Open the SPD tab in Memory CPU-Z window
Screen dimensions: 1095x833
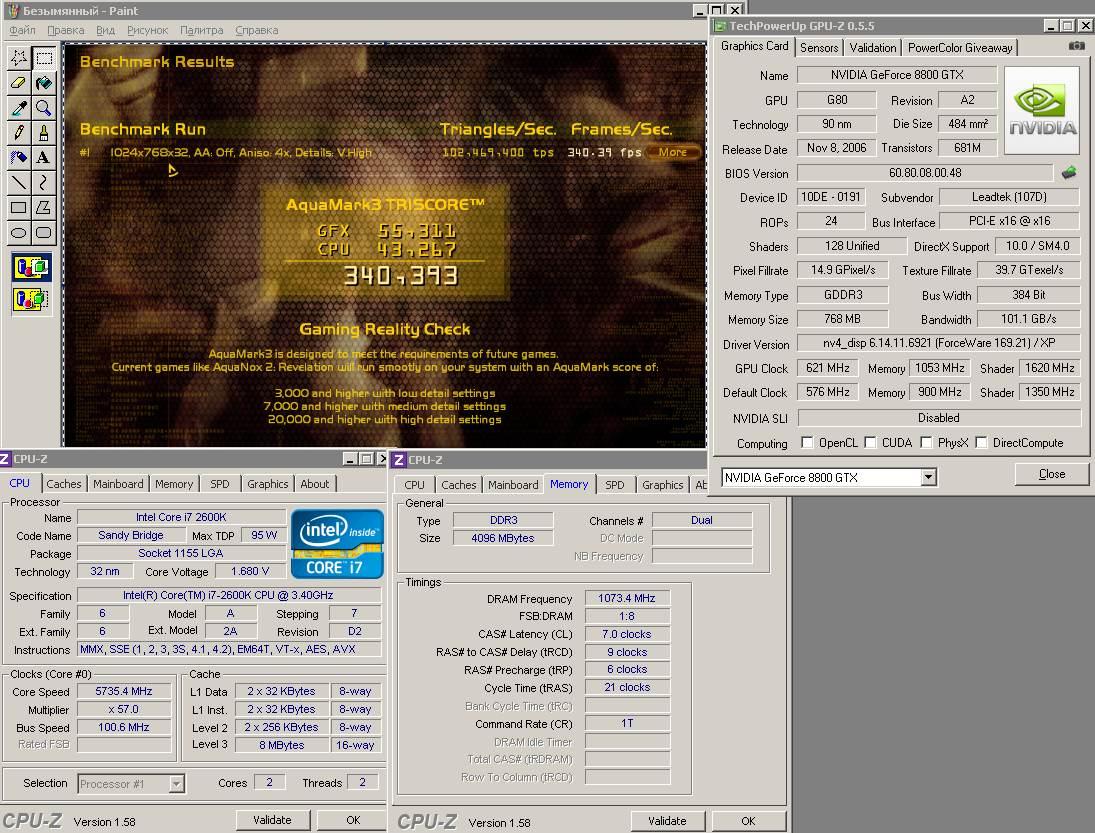(x=615, y=485)
